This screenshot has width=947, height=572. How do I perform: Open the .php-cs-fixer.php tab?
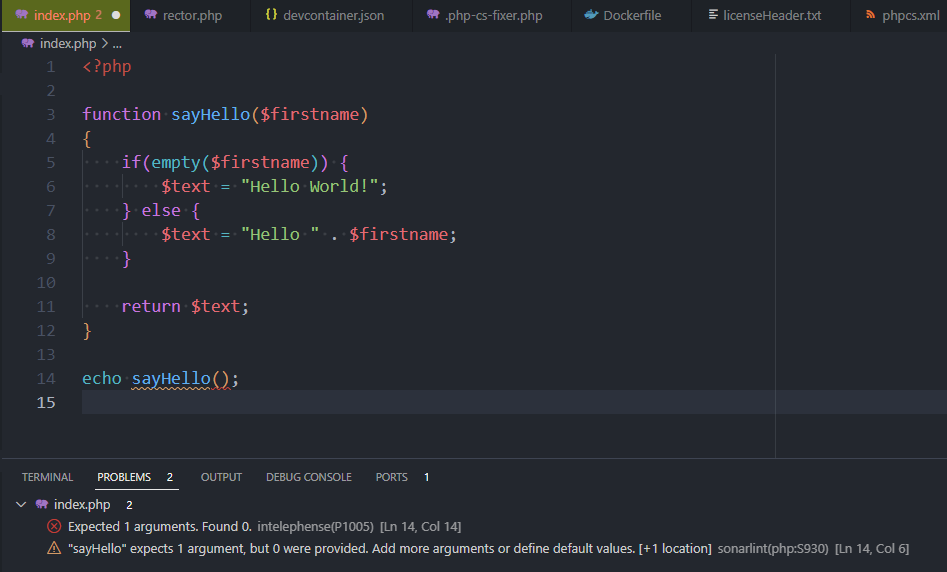492,16
